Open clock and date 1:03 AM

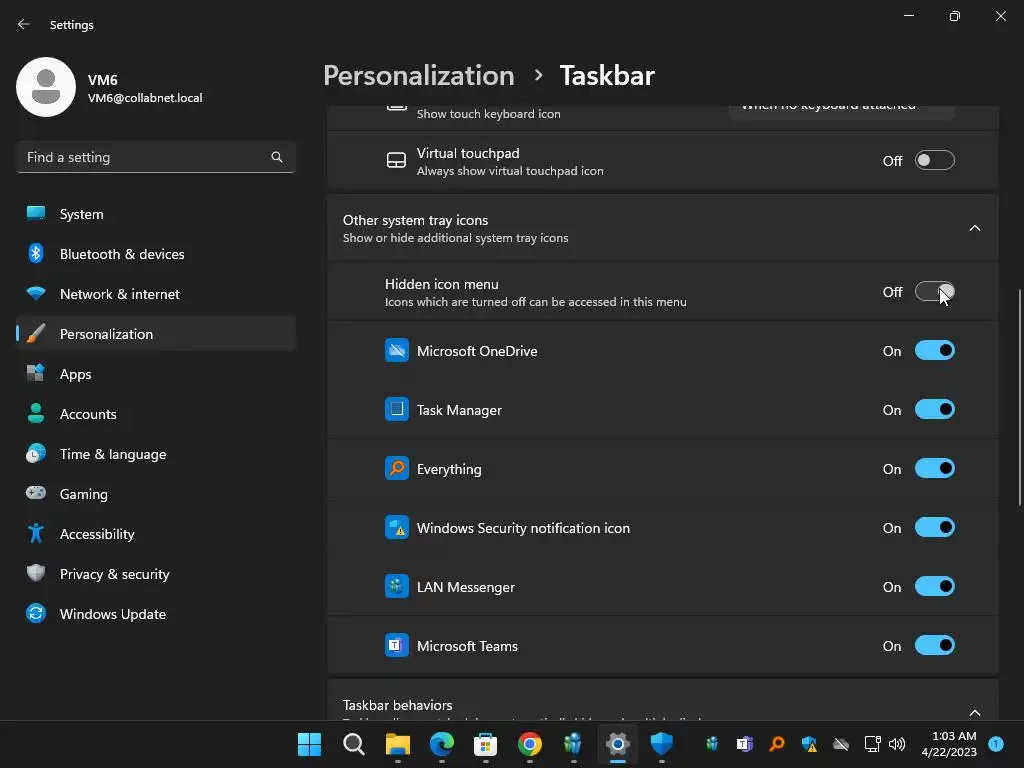point(949,744)
